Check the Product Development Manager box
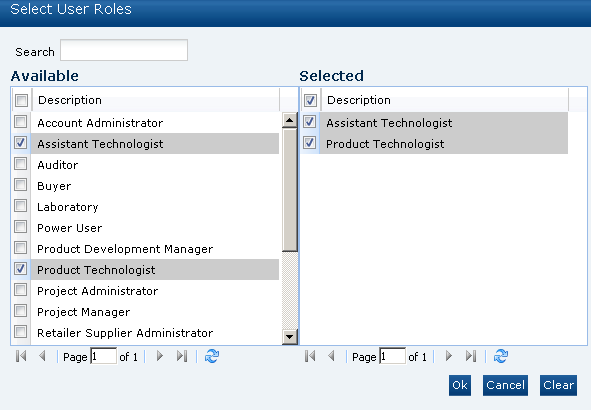The image size is (591, 410). [20, 248]
